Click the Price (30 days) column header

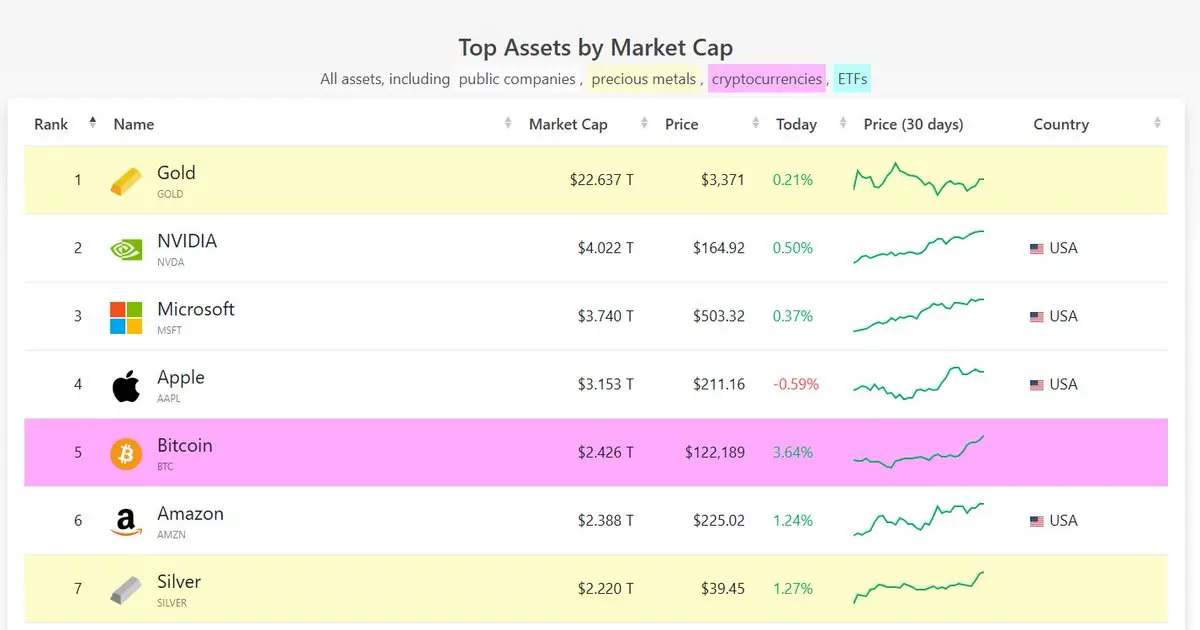pyautogui.click(x=914, y=124)
